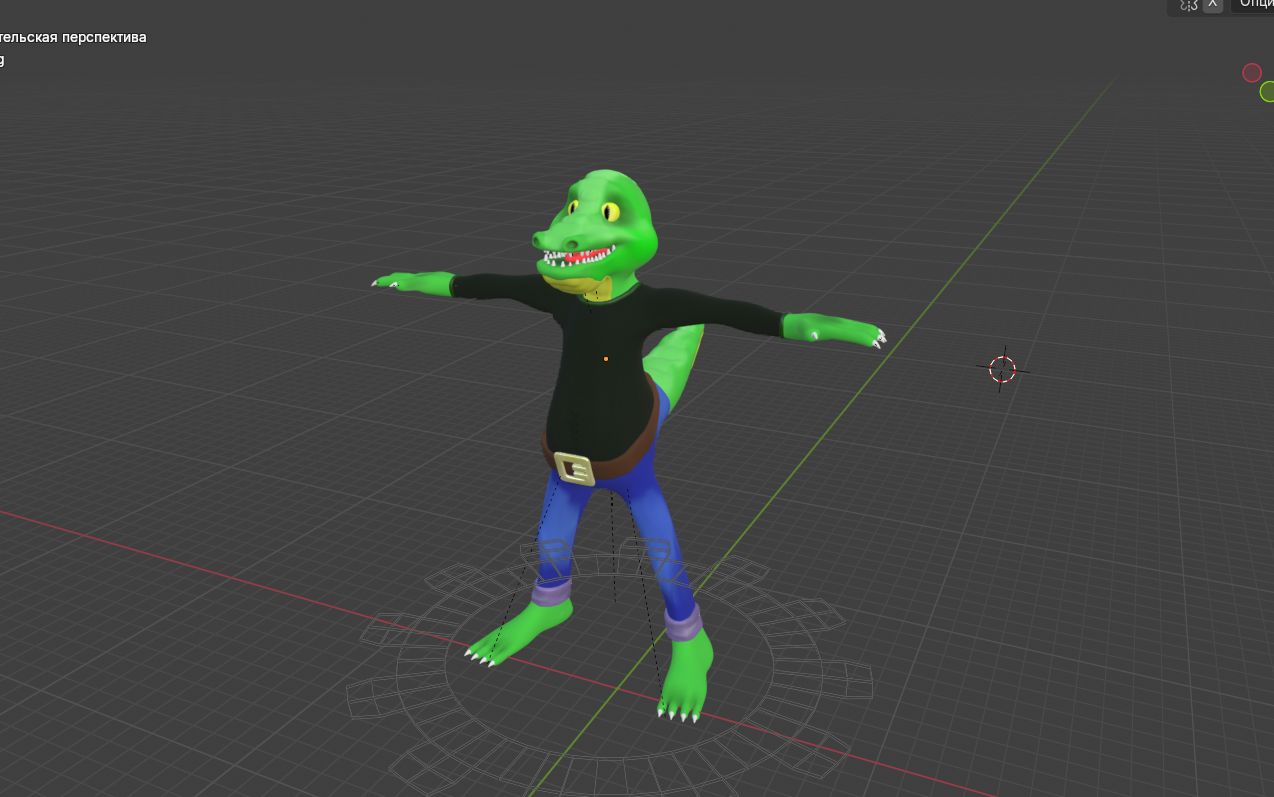Click the orange origin dot on chest
The image size is (1274, 797).
point(605,358)
